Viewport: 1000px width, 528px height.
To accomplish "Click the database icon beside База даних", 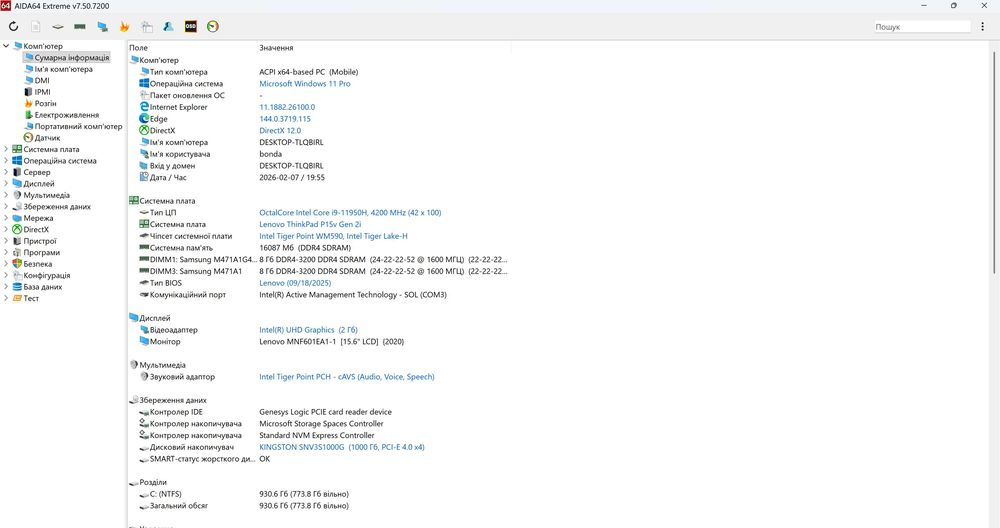I will click(x=17, y=287).
